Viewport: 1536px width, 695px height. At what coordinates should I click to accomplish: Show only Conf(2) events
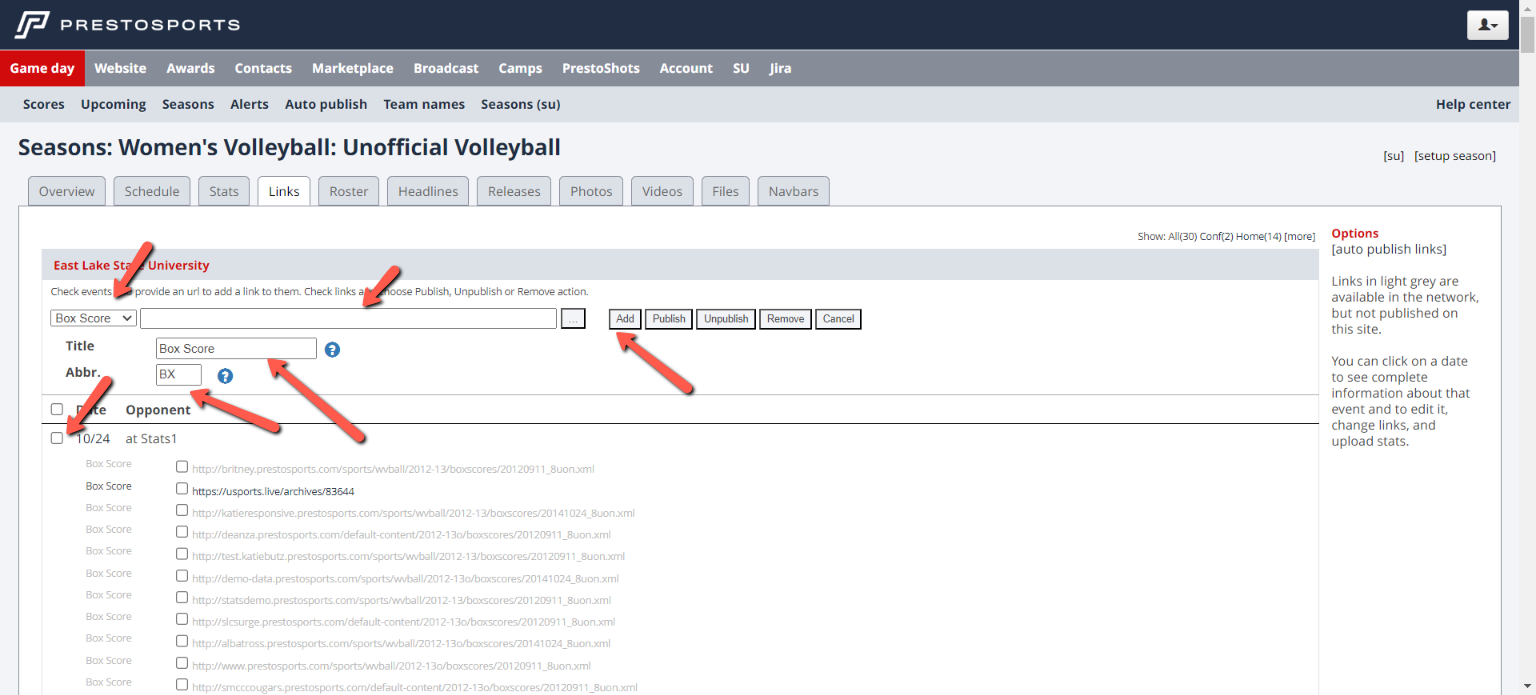(1216, 237)
